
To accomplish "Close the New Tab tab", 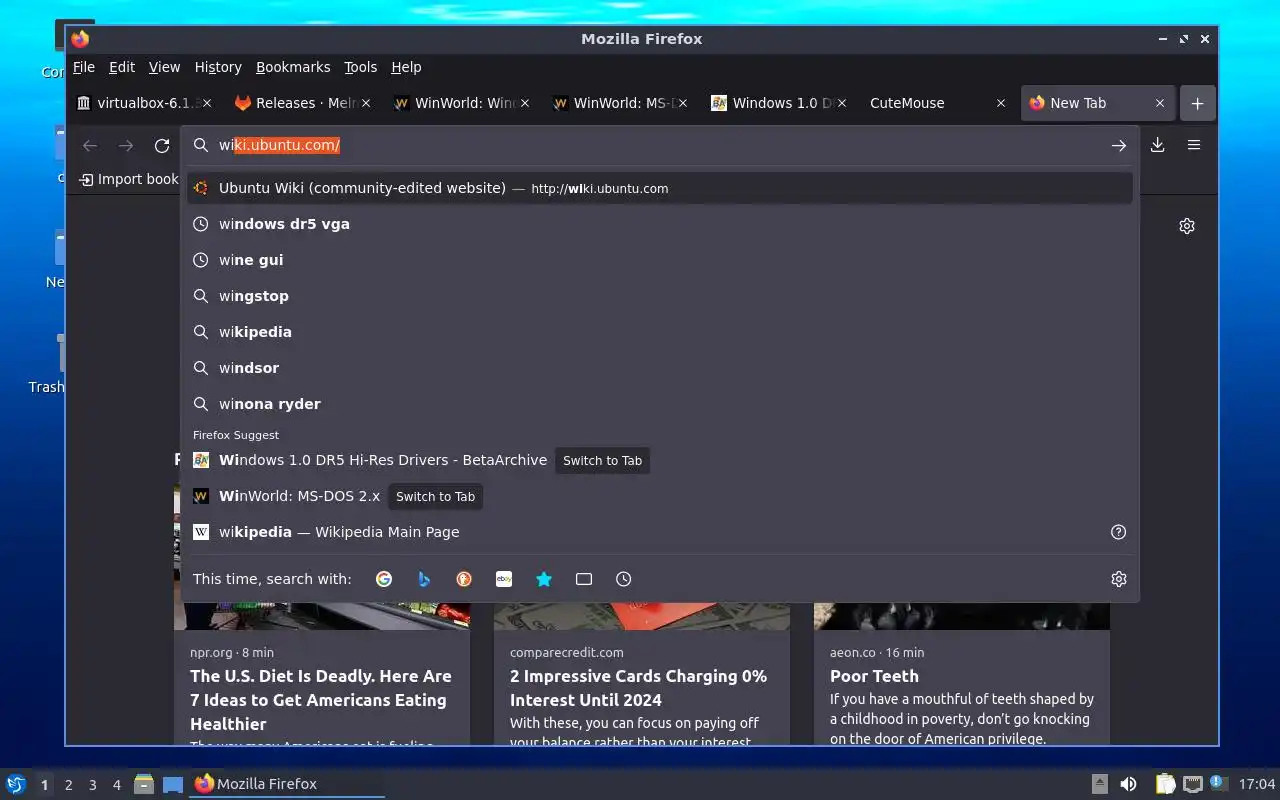I will 1160,103.
